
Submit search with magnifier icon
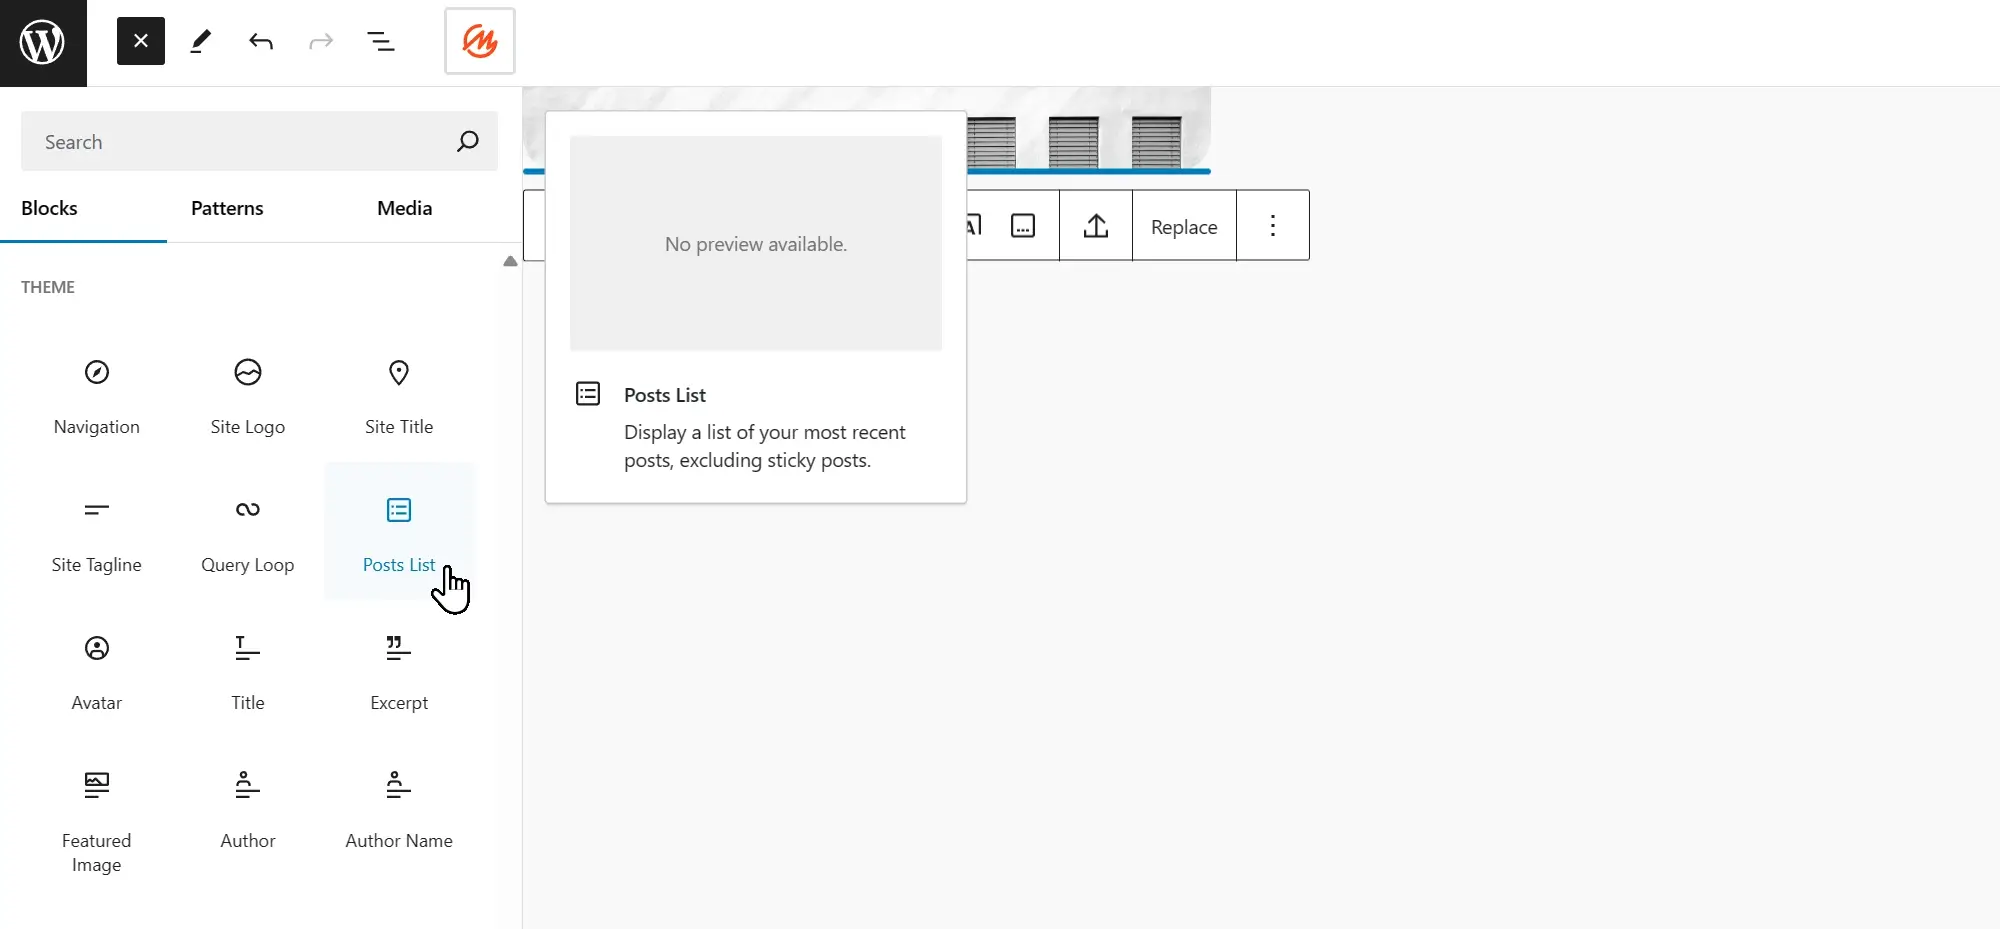coord(467,141)
